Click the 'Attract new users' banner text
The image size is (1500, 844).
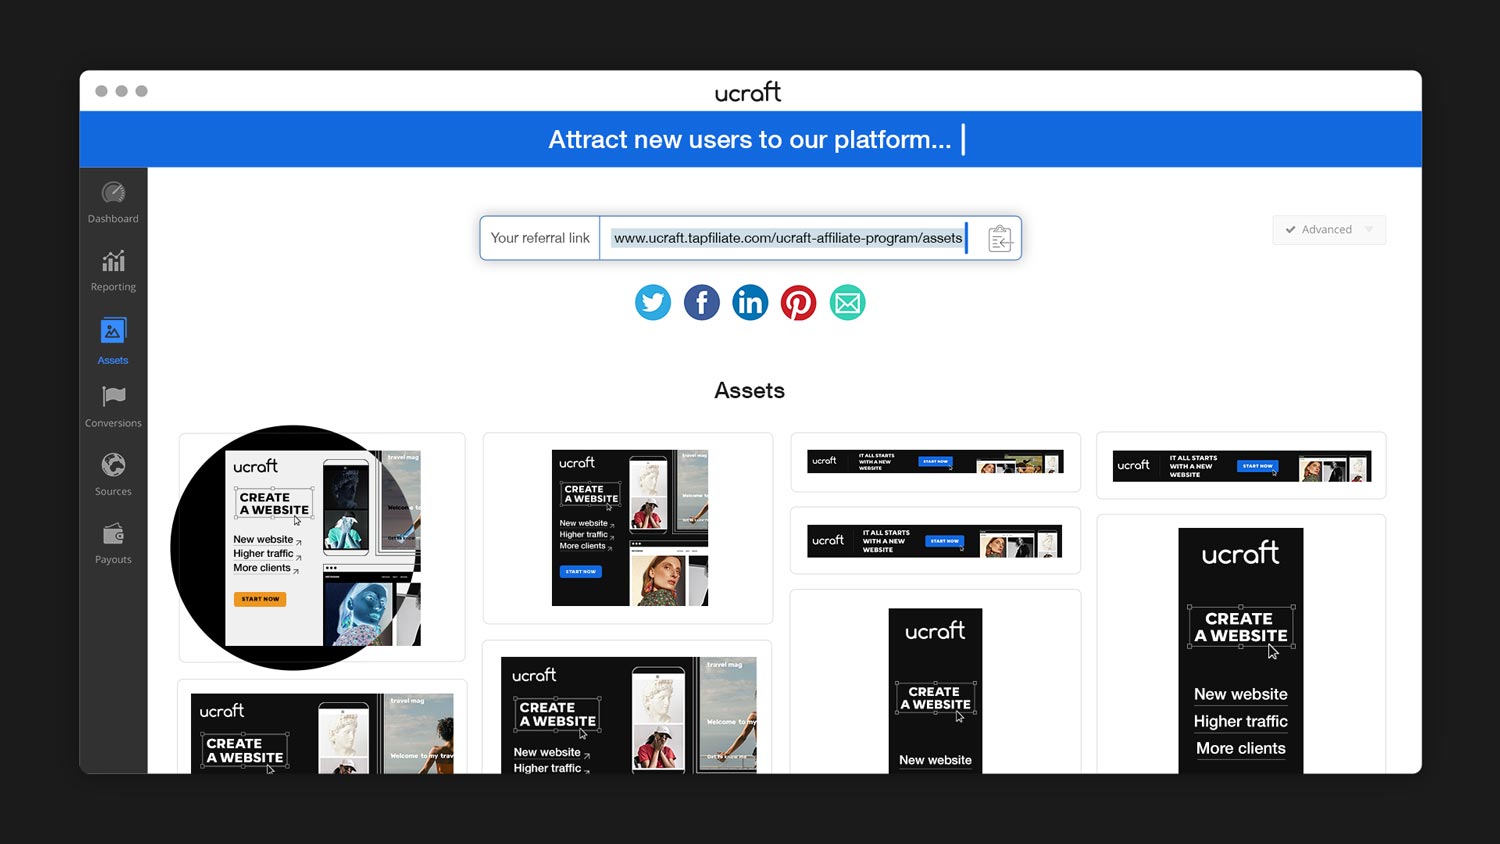click(x=750, y=139)
